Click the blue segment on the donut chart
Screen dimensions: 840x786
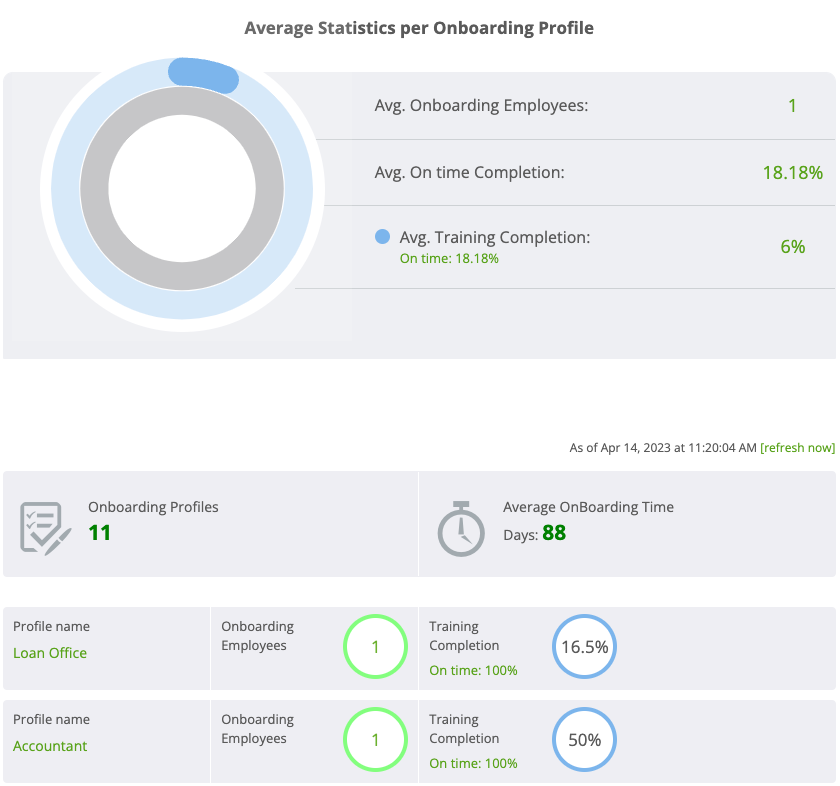coord(204,76)
